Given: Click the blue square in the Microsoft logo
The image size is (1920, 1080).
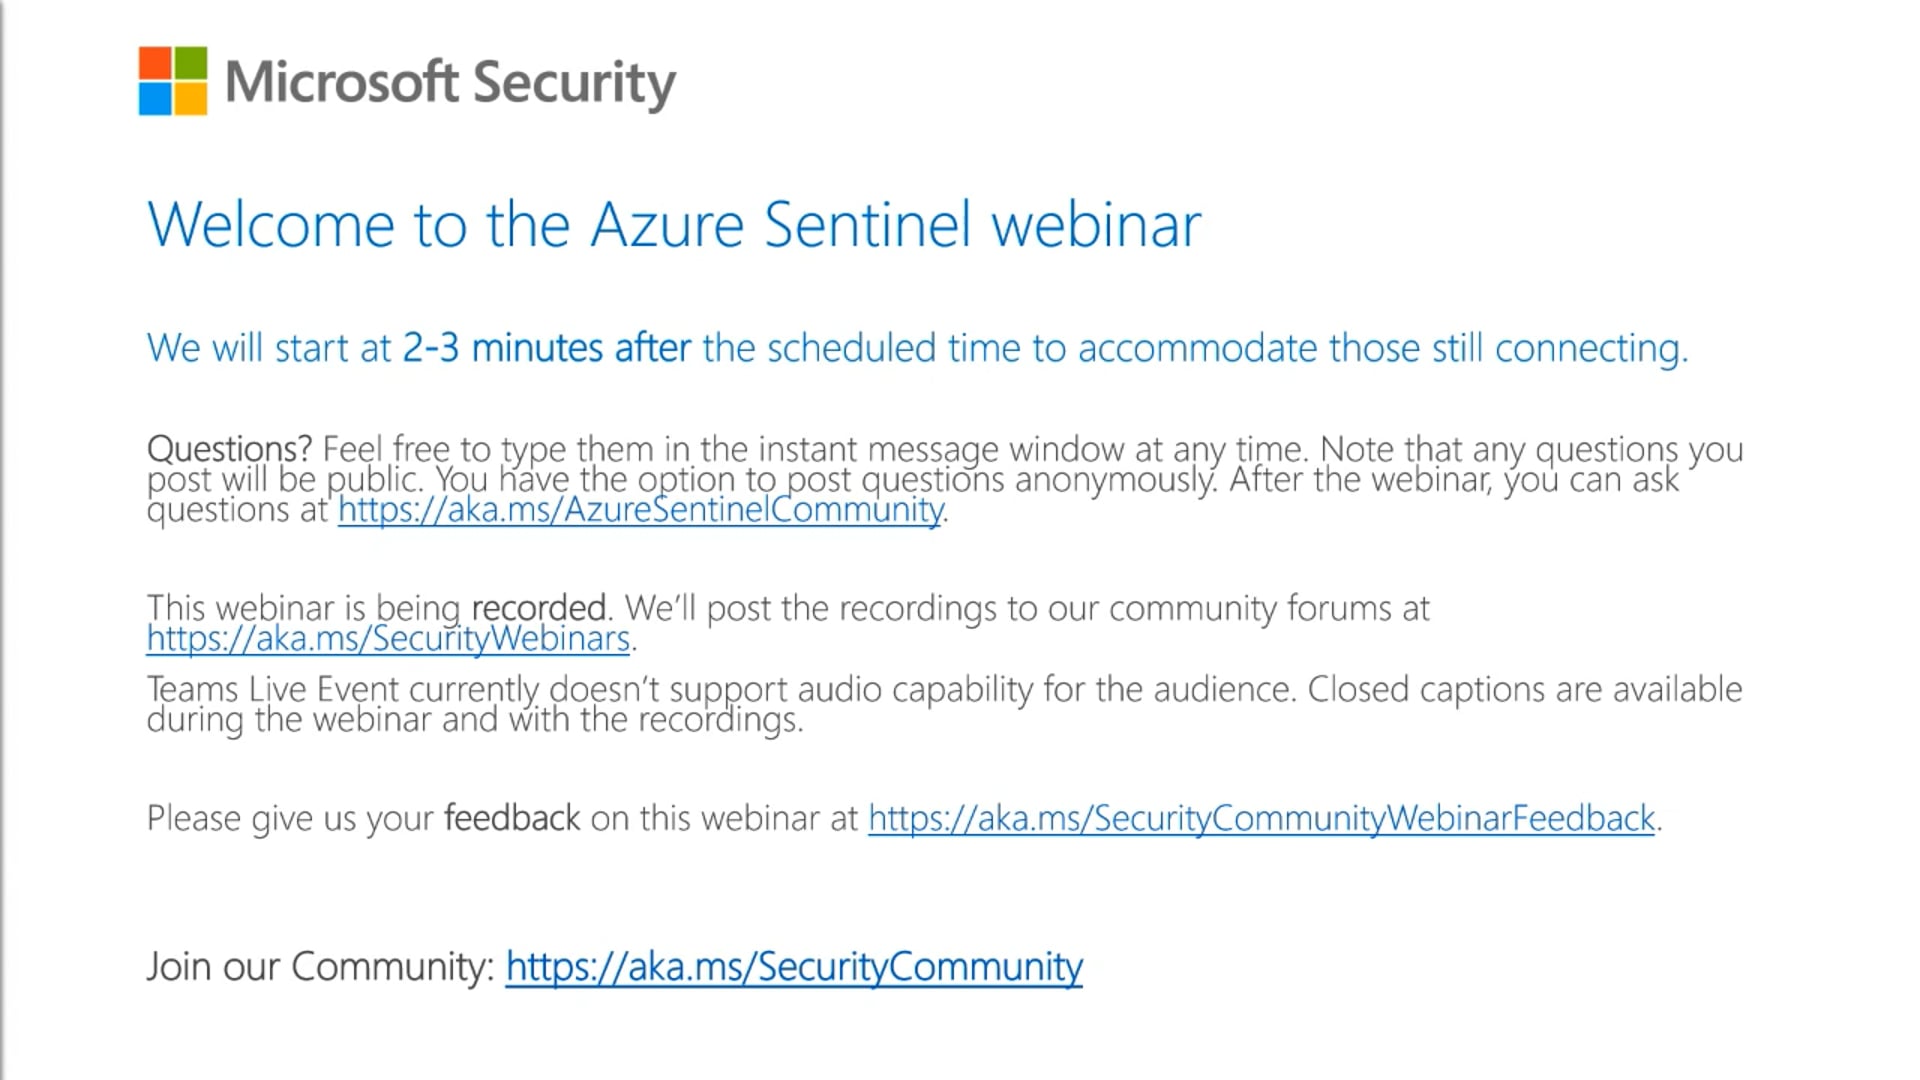Looking at the screenshot, I should pyautogui.click(x=155, y=99).
